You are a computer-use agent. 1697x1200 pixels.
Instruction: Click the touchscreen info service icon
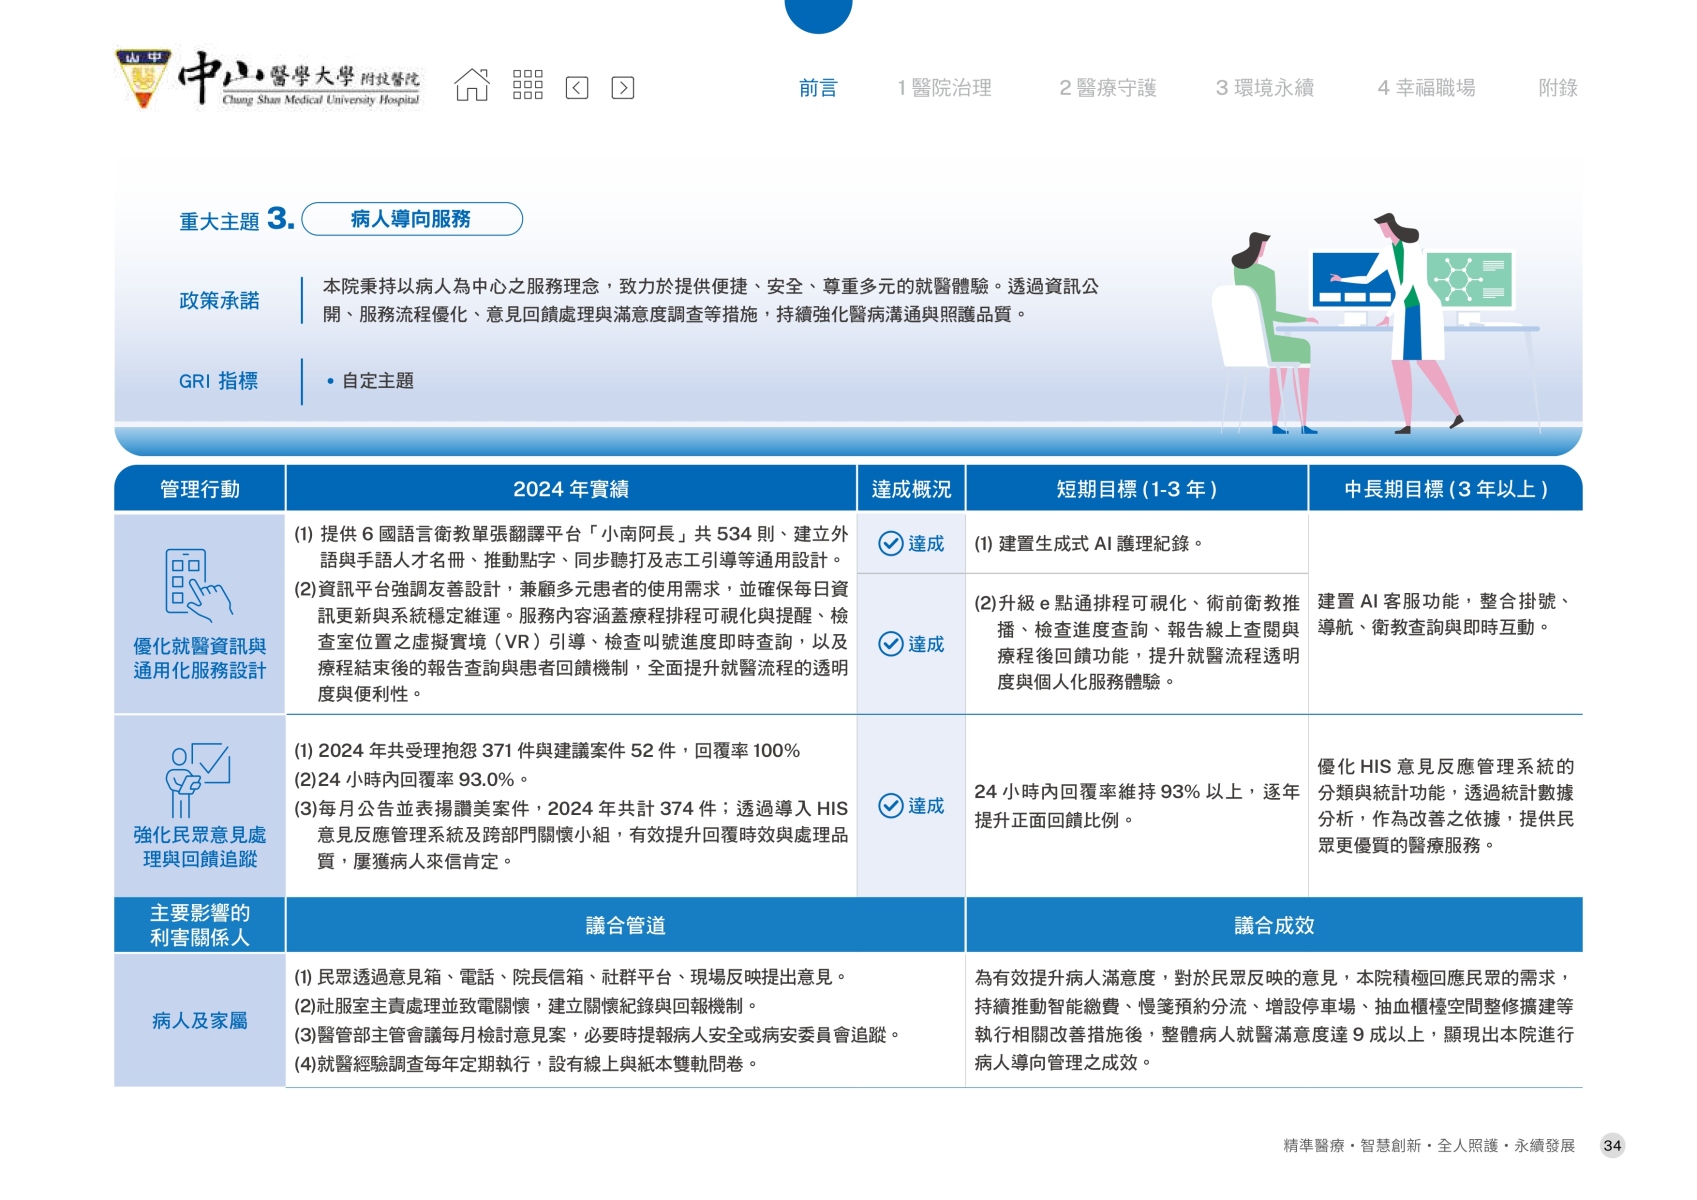(x=198, y=583)
